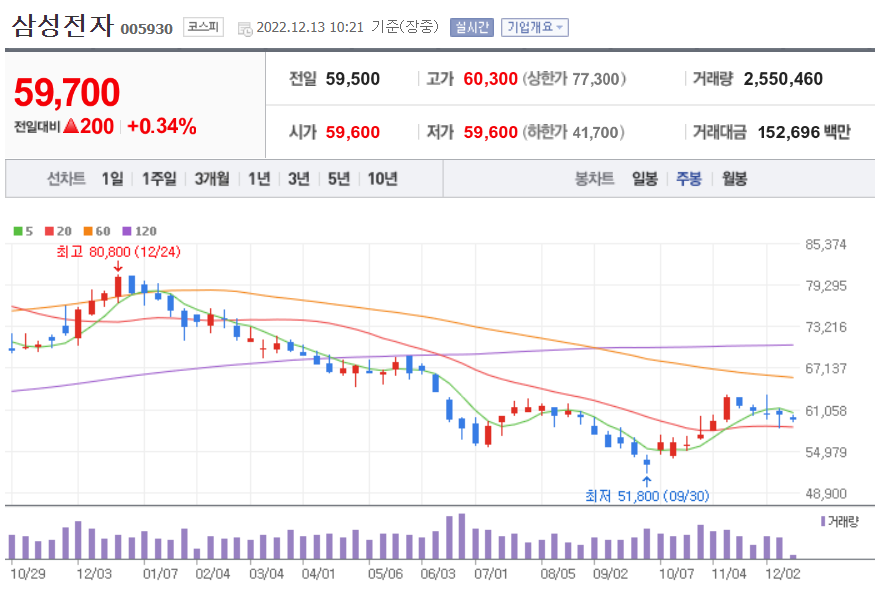Image resolution: width=880 pixels, height=589 pixels.
Task: Click the 하한가 41,700 lower limit text
Action: [x=574, y=132]
